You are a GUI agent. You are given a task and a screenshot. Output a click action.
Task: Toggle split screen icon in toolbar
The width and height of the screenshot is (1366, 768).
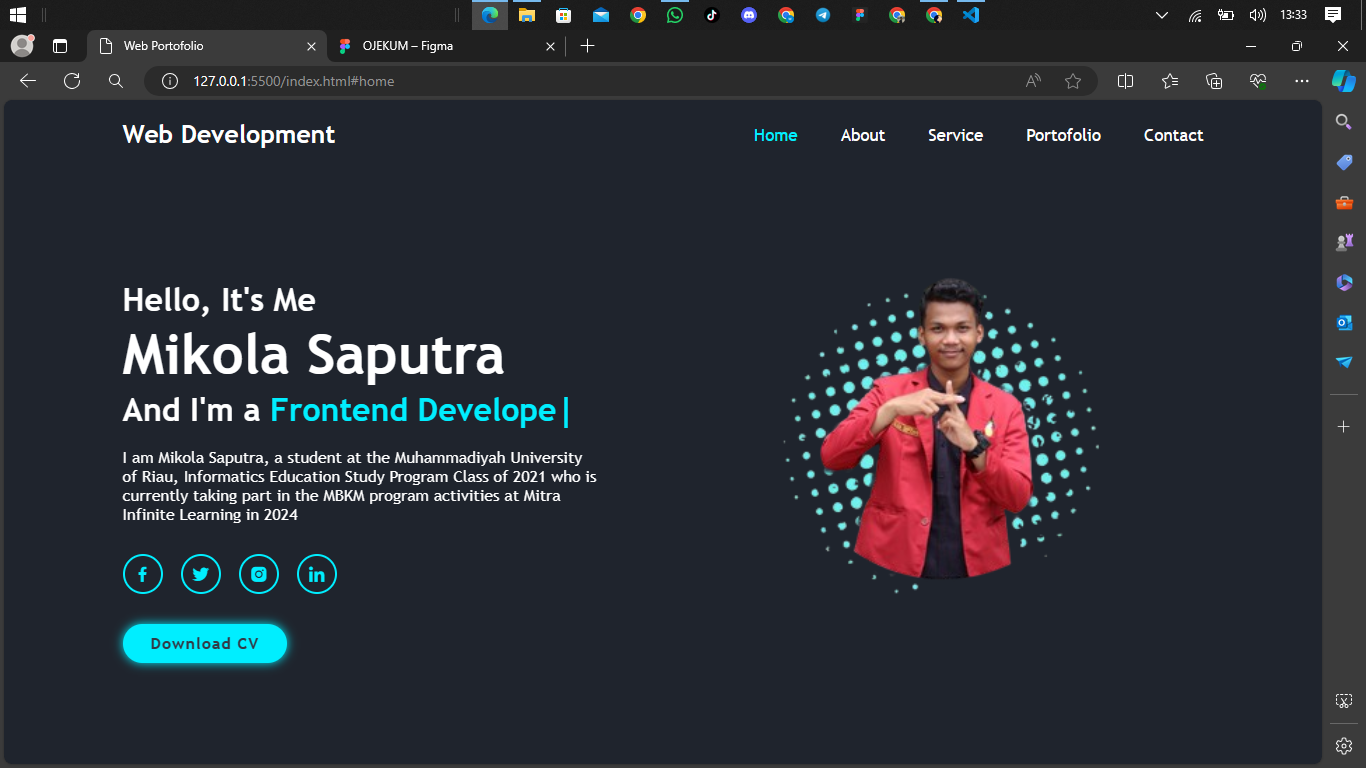pos(1125,81)
